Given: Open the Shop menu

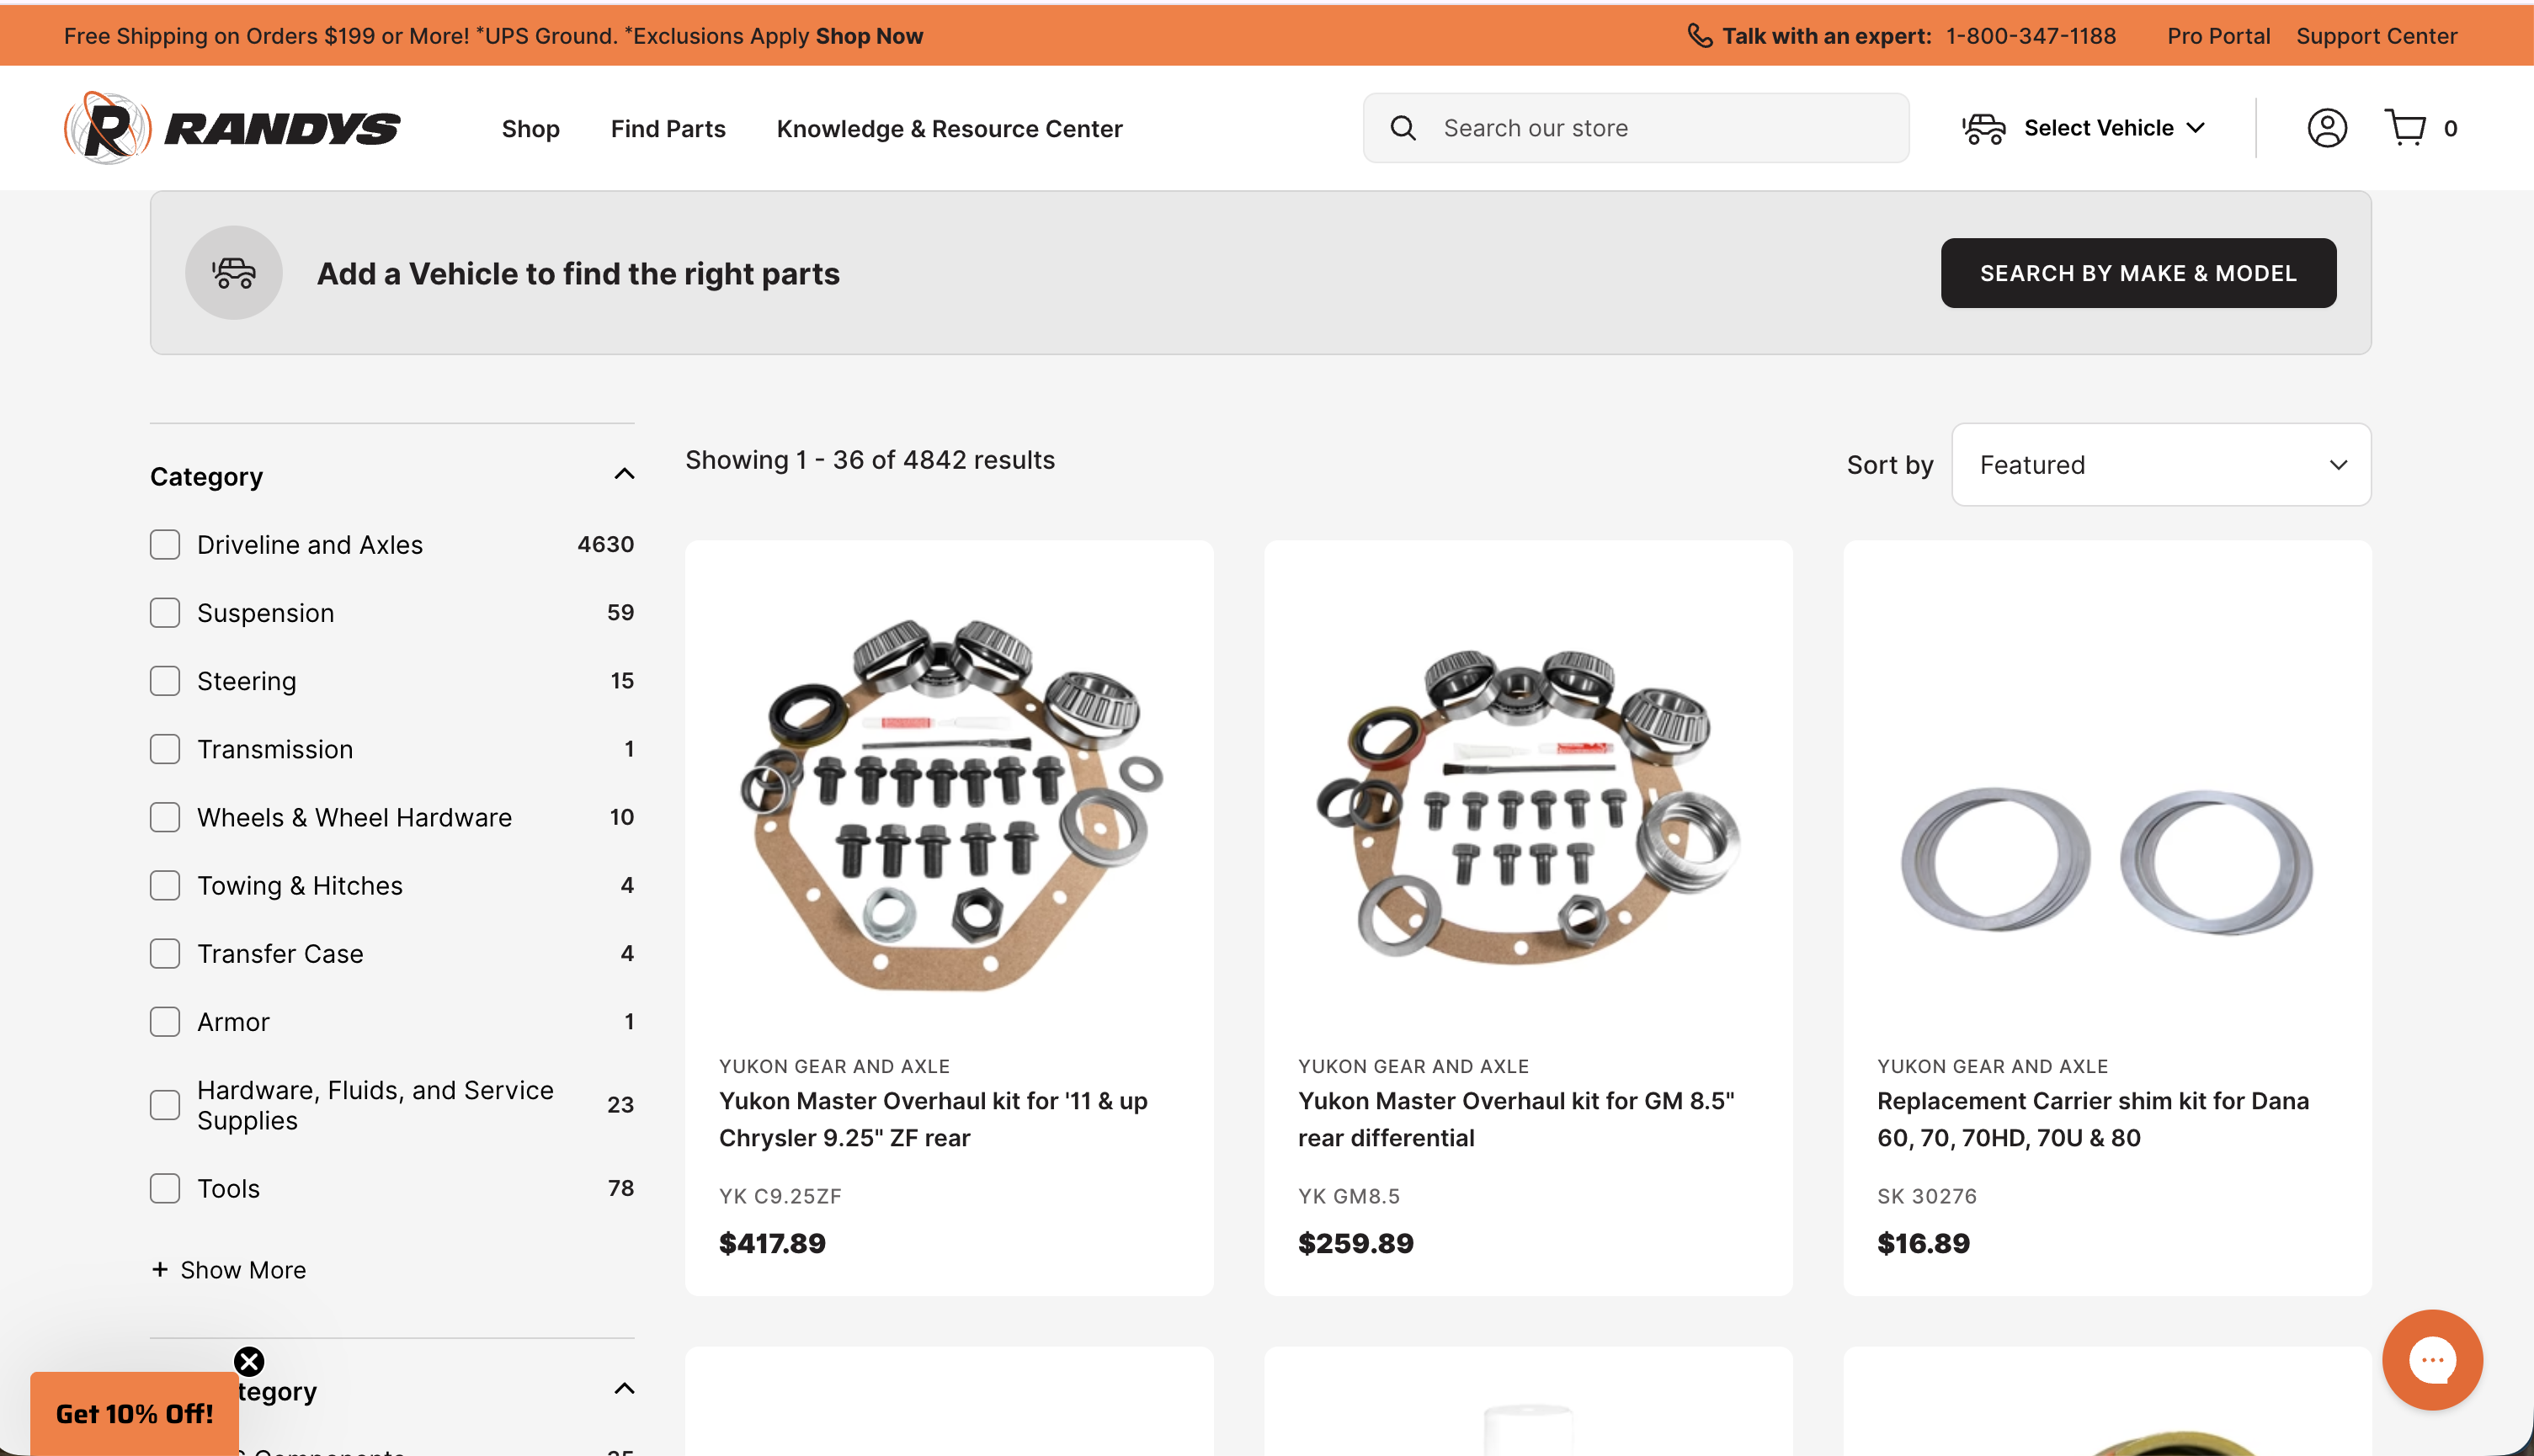Looking at the screenshot, I should pyautogui.click(x=530, y=129).
